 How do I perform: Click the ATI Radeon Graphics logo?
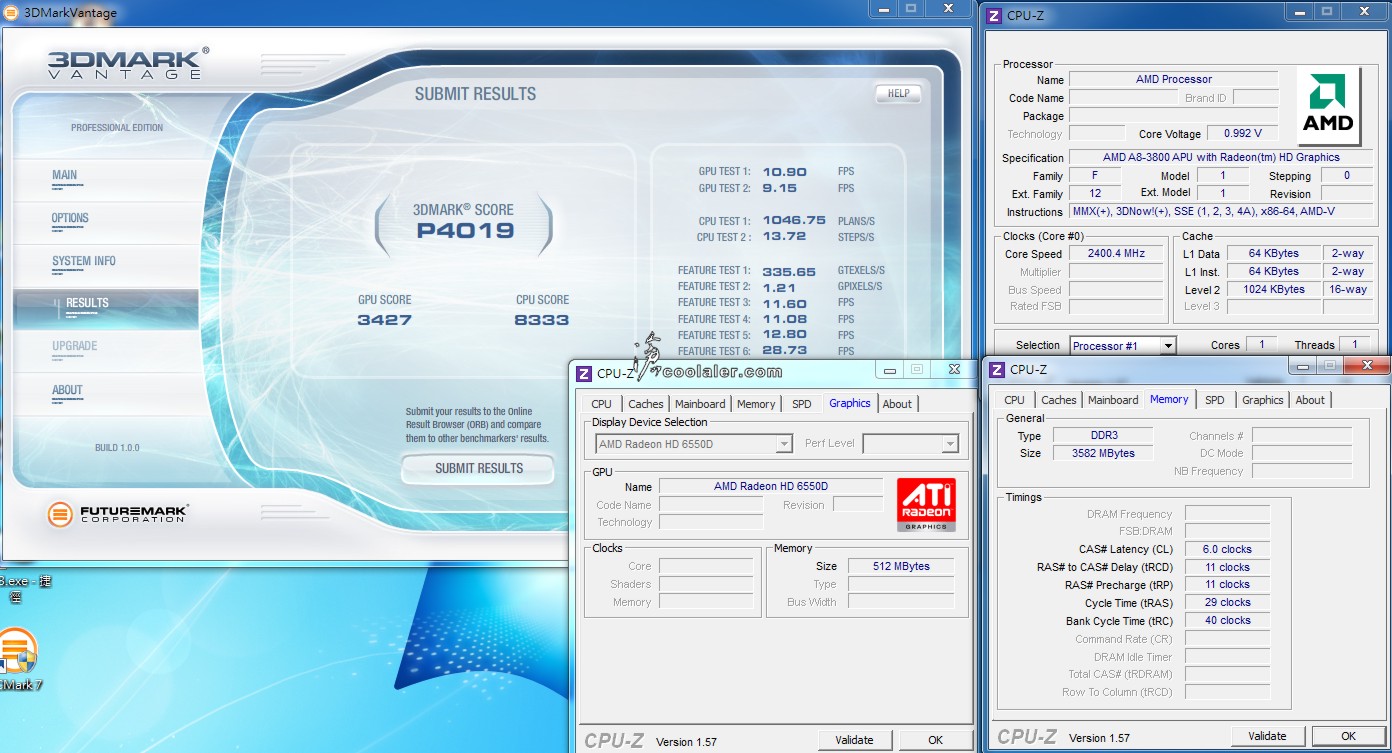925,504
